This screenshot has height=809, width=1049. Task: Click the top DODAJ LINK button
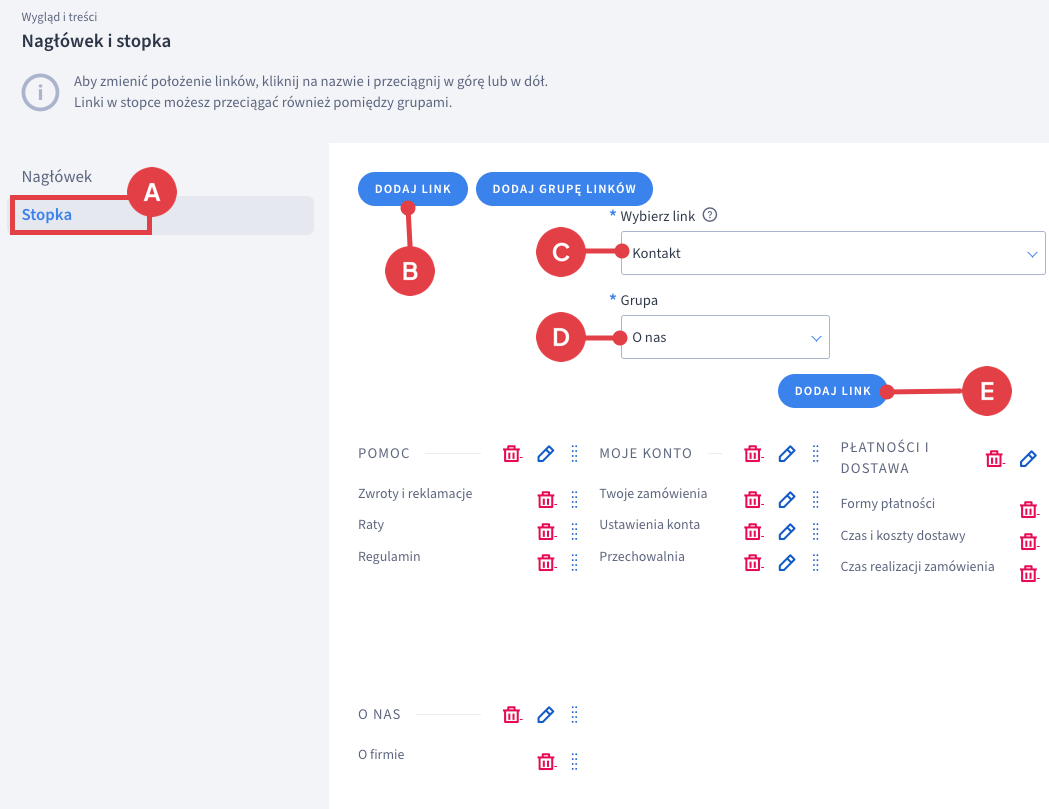pyautogui.click(x=412, y=188)
